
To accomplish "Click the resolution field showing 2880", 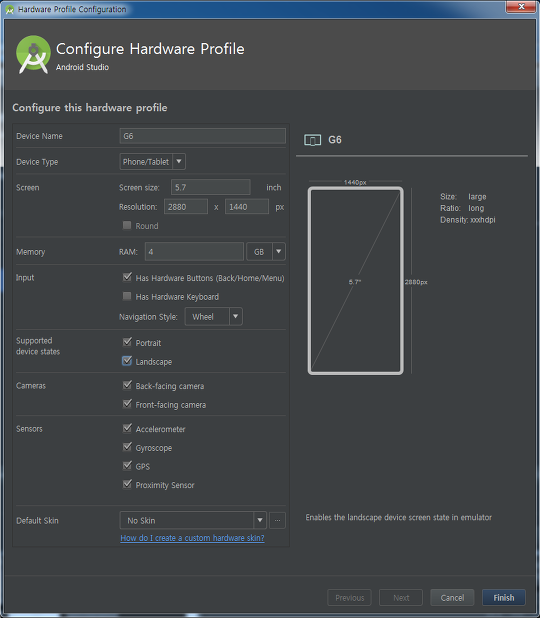I will pos(186,207).
